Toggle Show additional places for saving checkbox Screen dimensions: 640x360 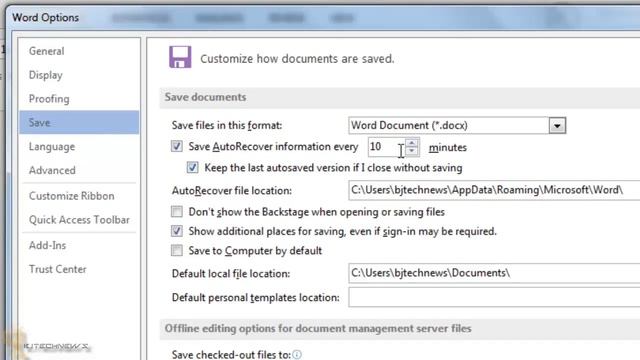tap(177, 231)
